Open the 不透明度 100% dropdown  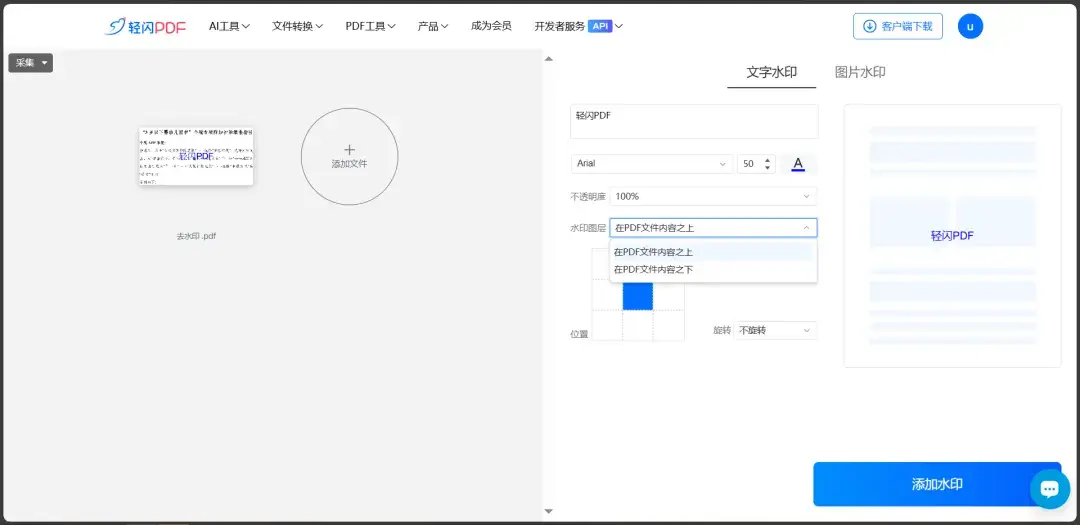coord(714,196)
